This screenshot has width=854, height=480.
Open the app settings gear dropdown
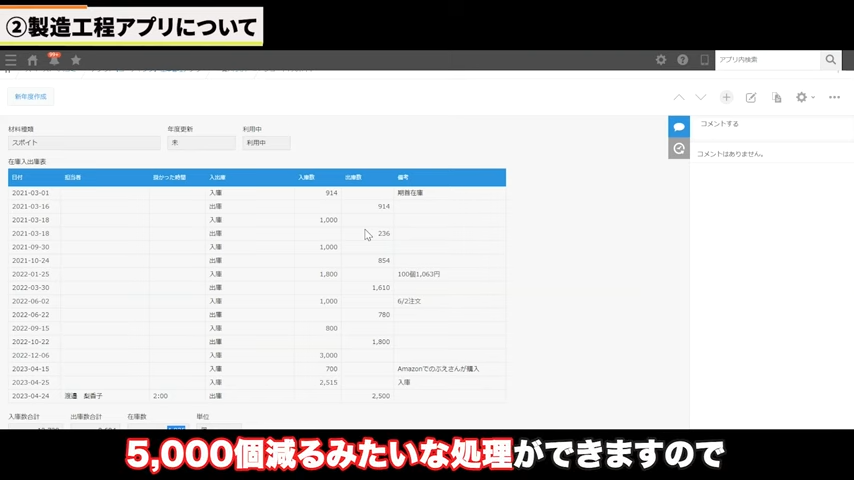[805, 98]
